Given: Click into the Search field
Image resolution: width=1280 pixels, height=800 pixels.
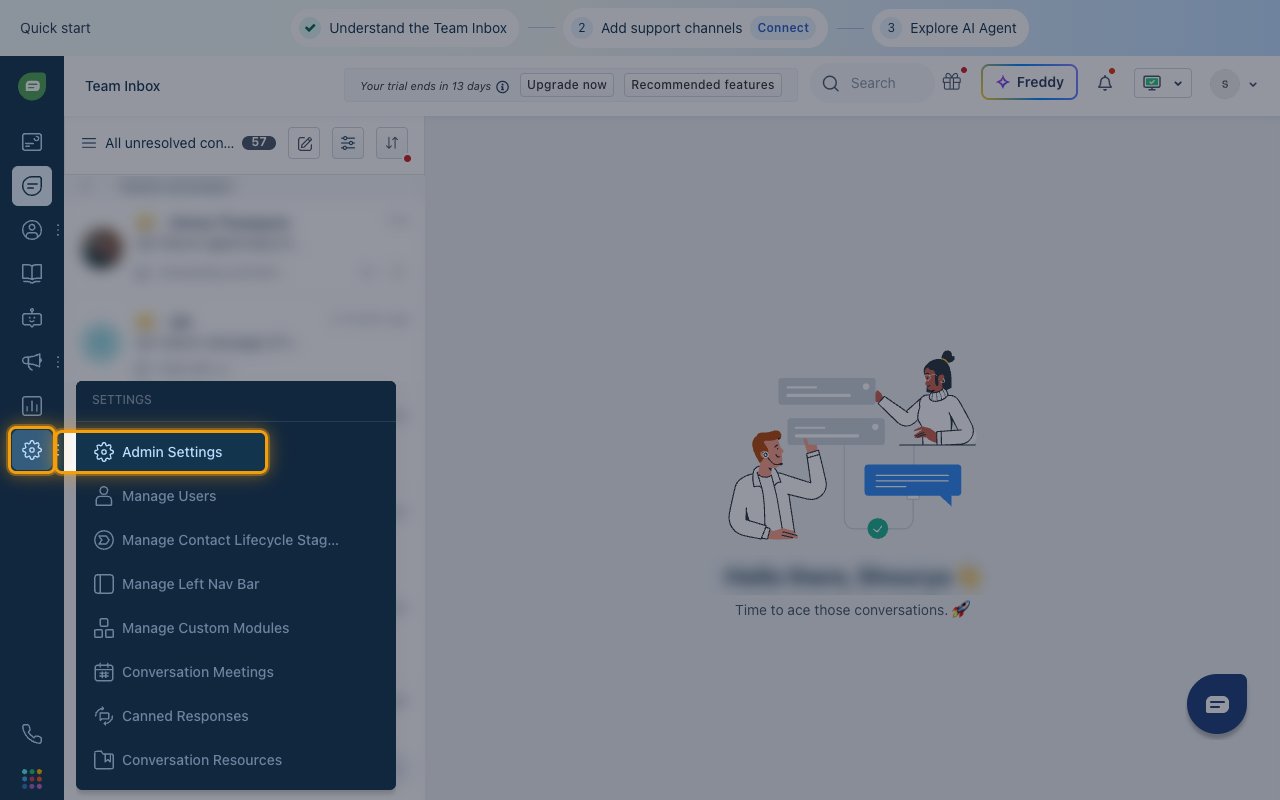Looking at the screenshot, I should point(872,83).
